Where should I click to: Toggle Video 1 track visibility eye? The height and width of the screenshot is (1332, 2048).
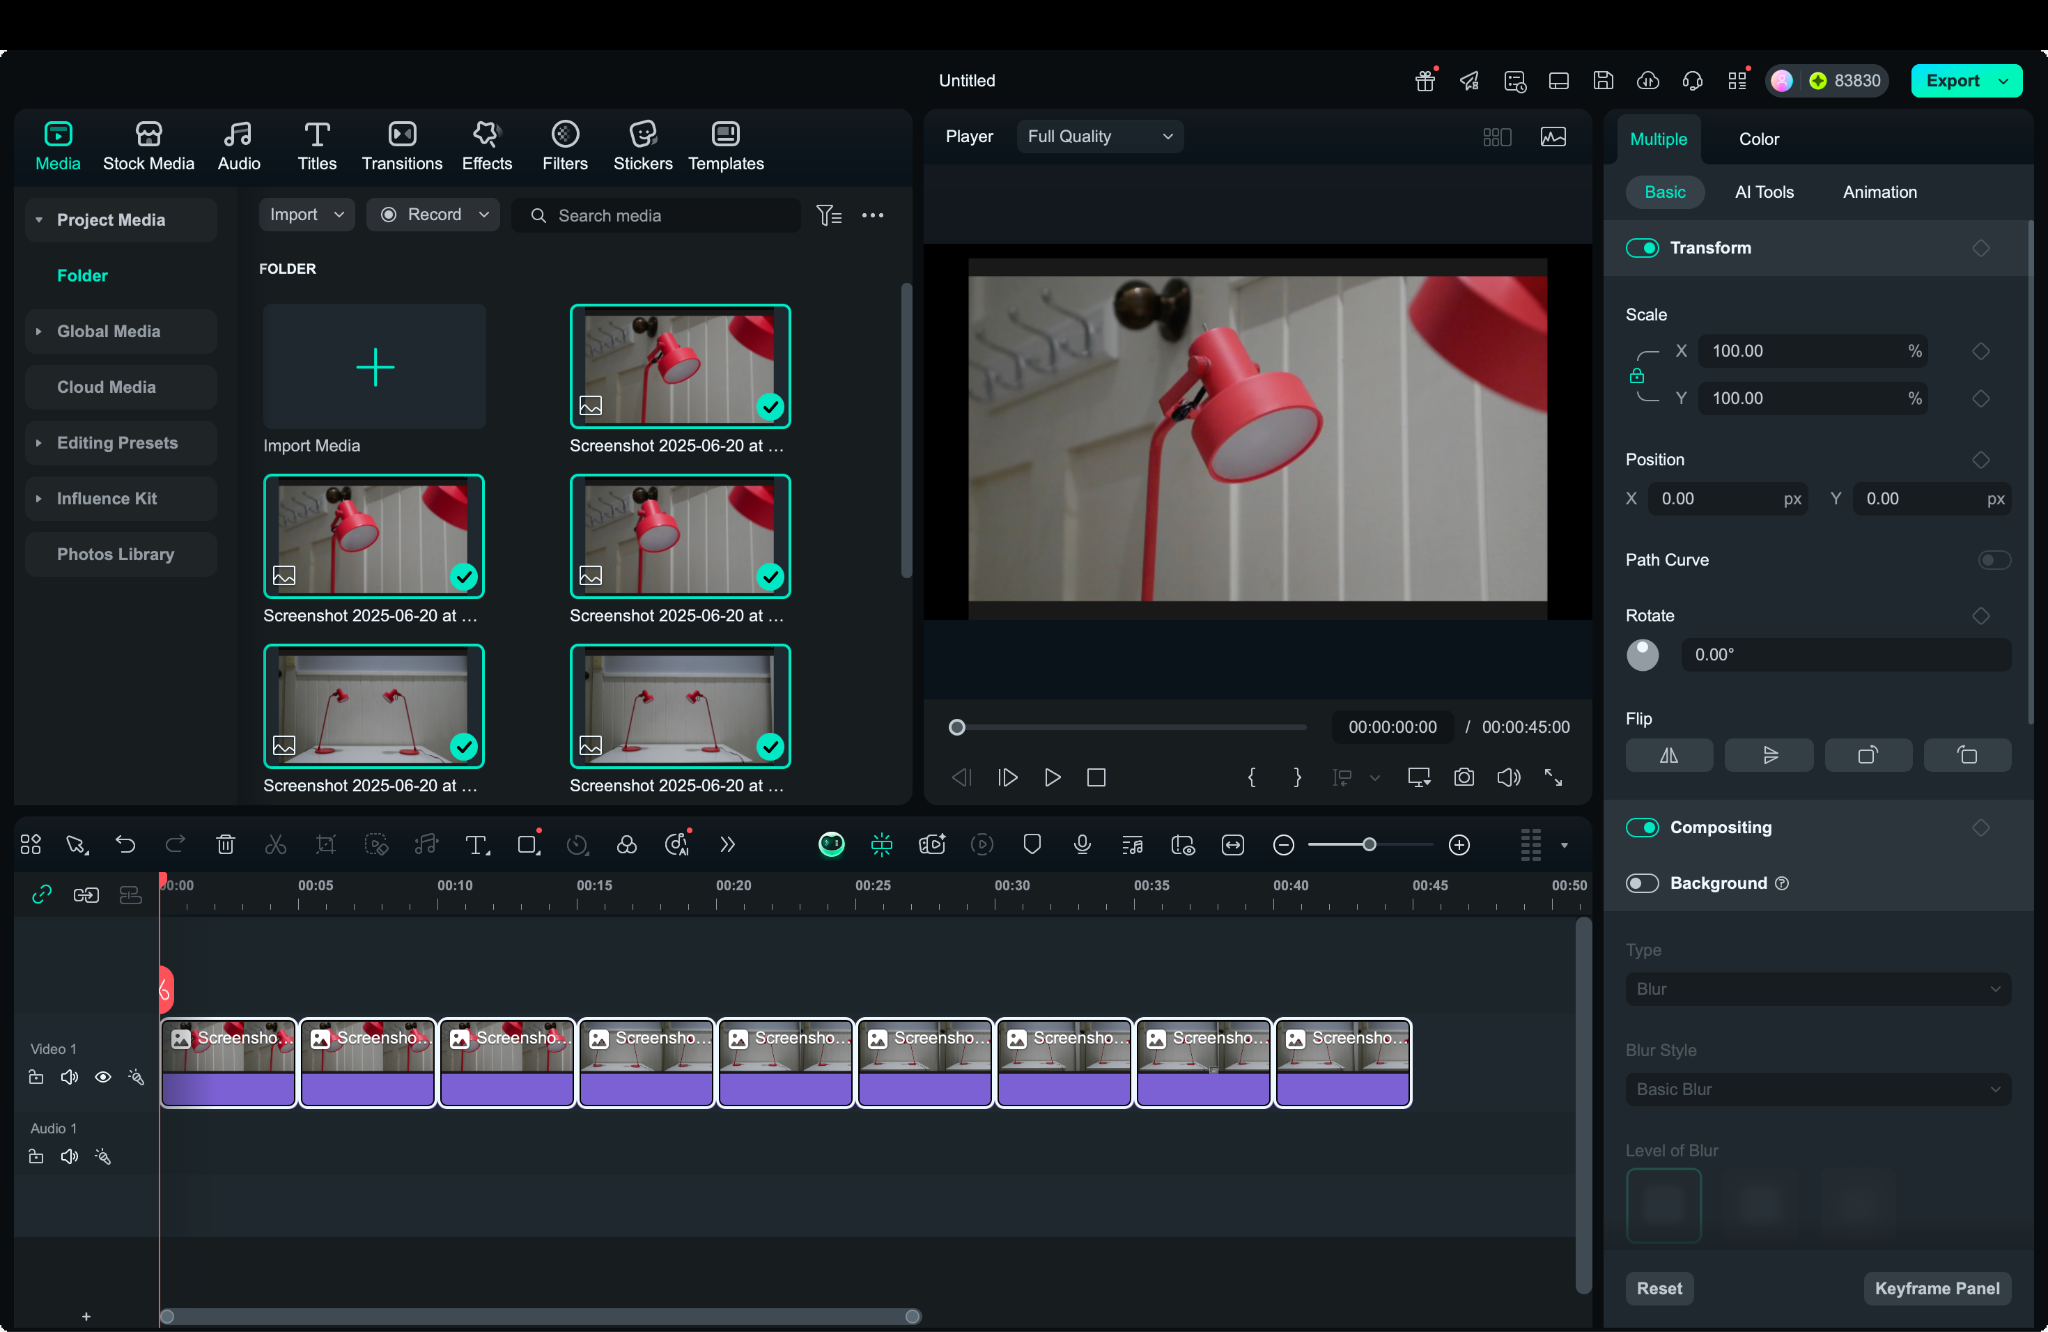click(103, 1077)
